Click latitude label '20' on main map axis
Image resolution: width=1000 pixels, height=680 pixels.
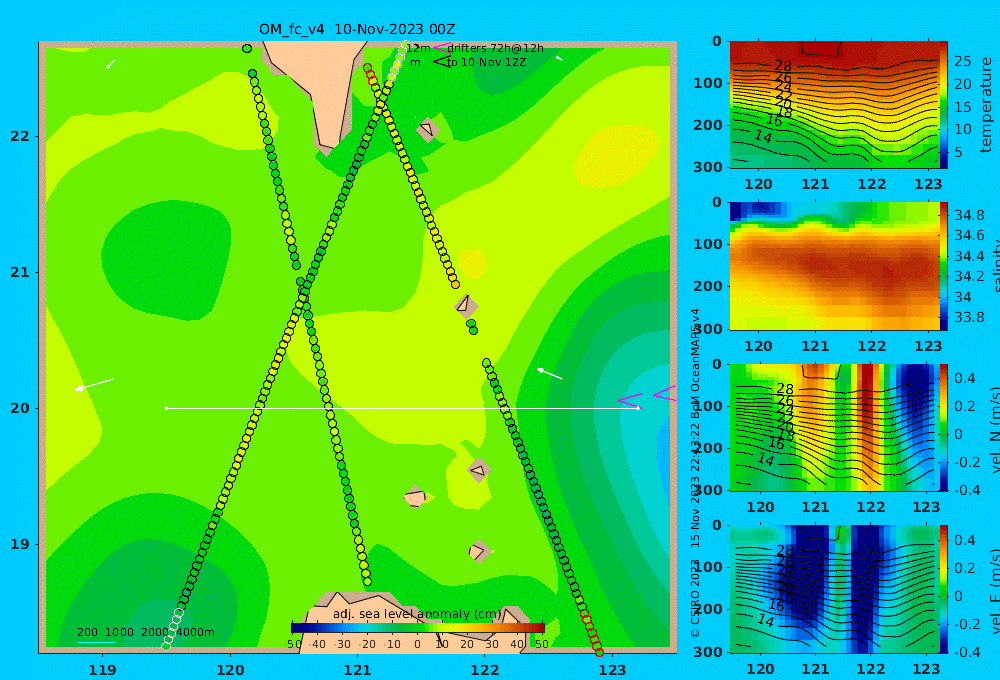pyautogui.click(x=20, y=408)
